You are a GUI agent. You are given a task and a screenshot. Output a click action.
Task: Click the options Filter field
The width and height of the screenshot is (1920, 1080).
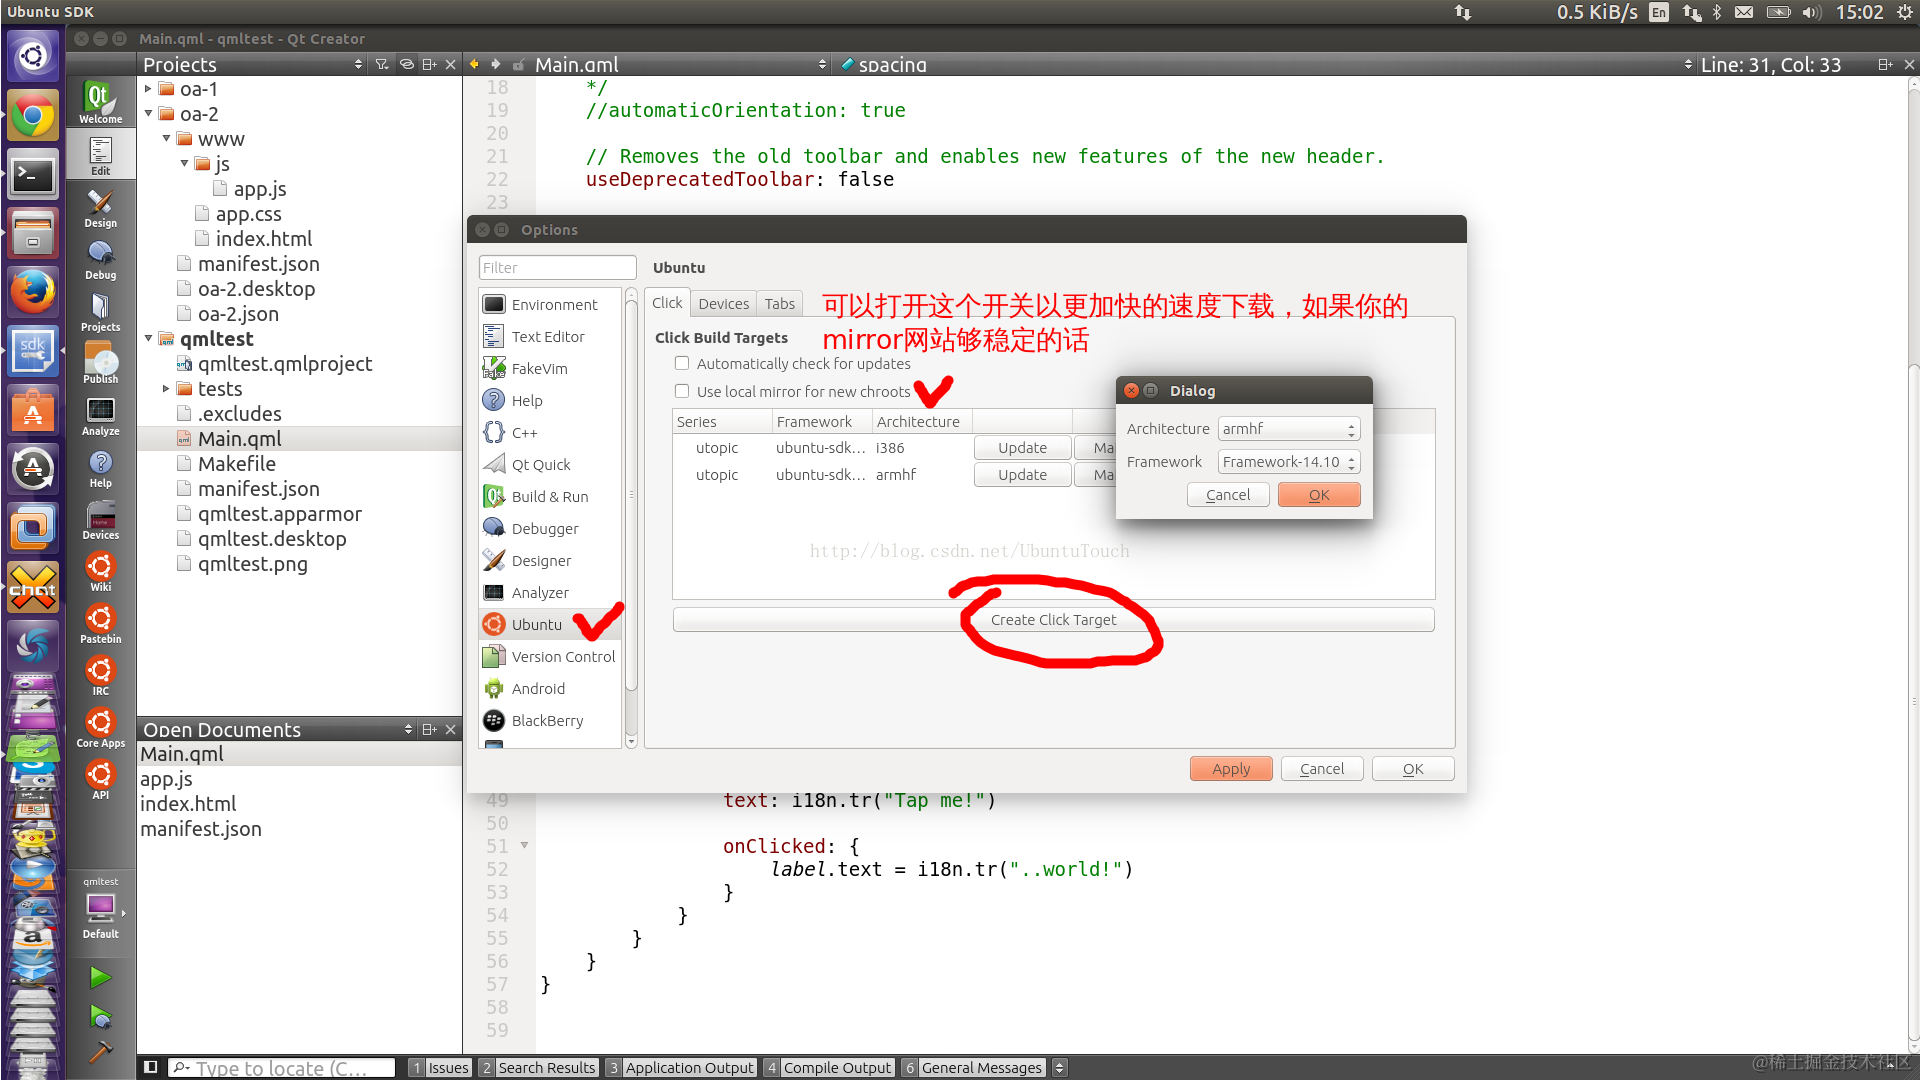[557, 268]
